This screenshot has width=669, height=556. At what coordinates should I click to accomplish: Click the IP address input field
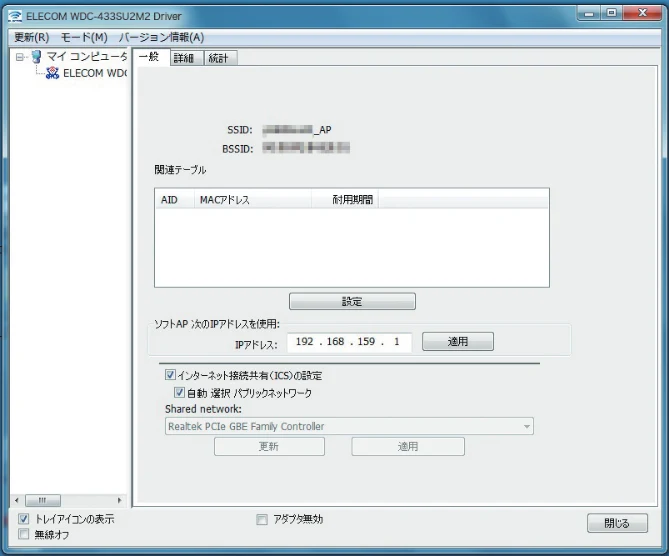click(x=349, y=342)
